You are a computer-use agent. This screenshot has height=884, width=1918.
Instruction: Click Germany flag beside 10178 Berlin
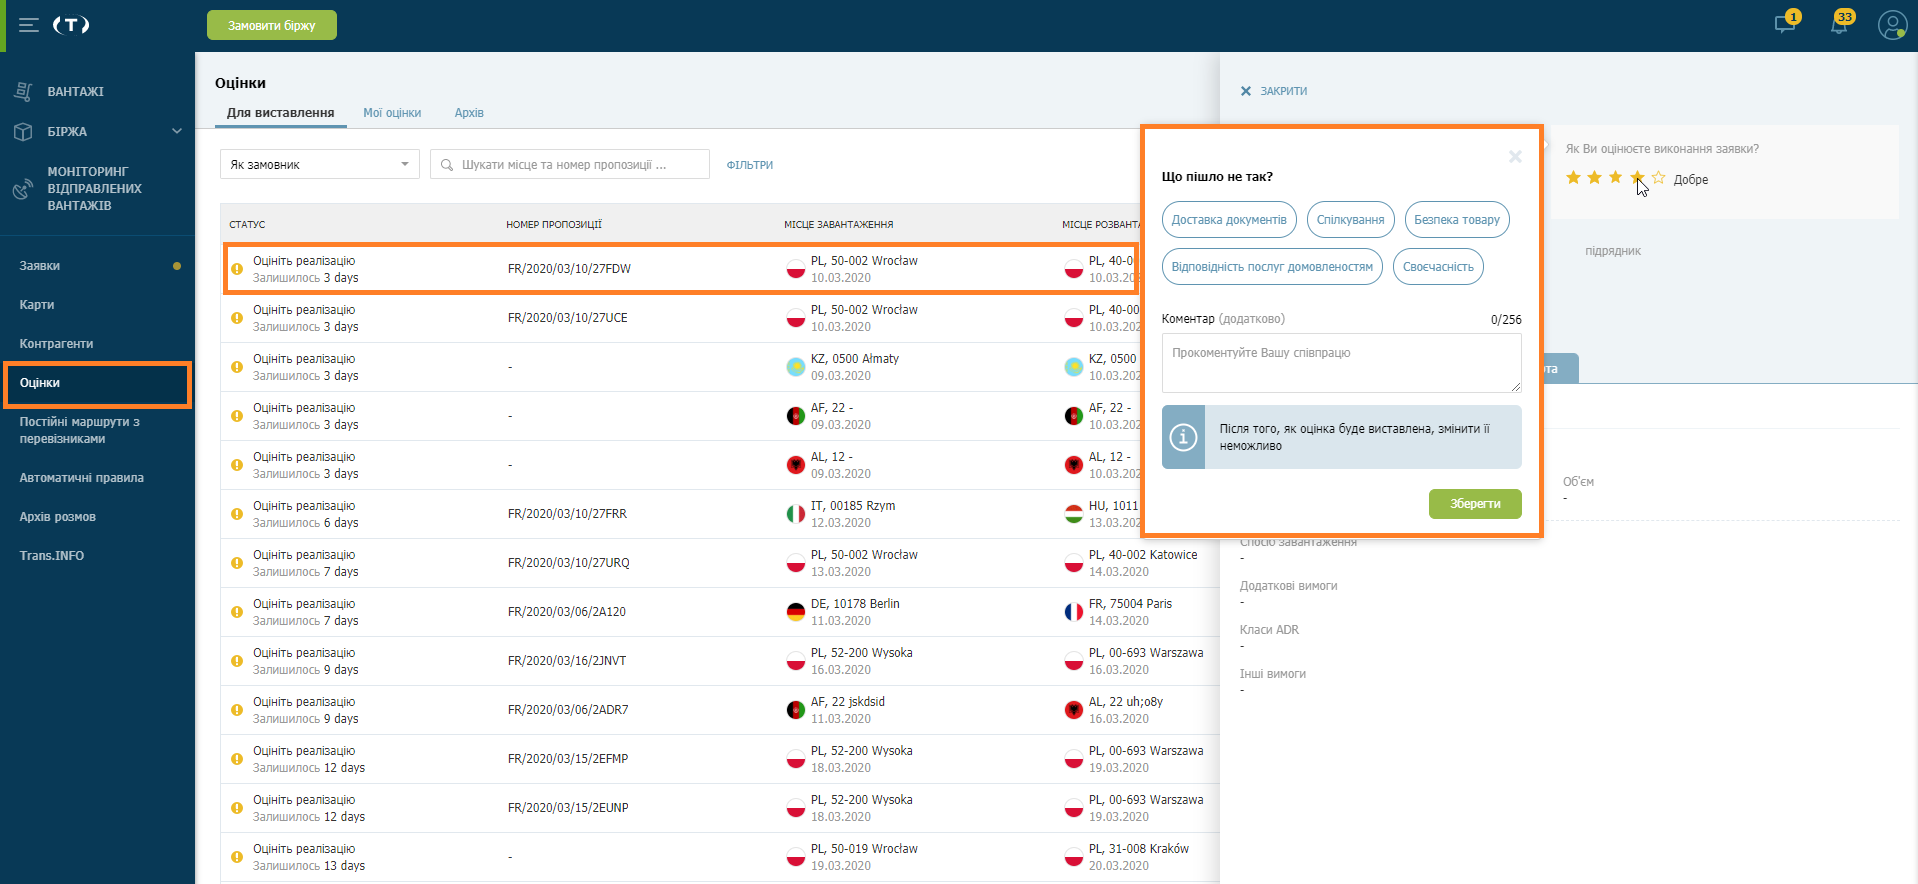click(796, 612)
